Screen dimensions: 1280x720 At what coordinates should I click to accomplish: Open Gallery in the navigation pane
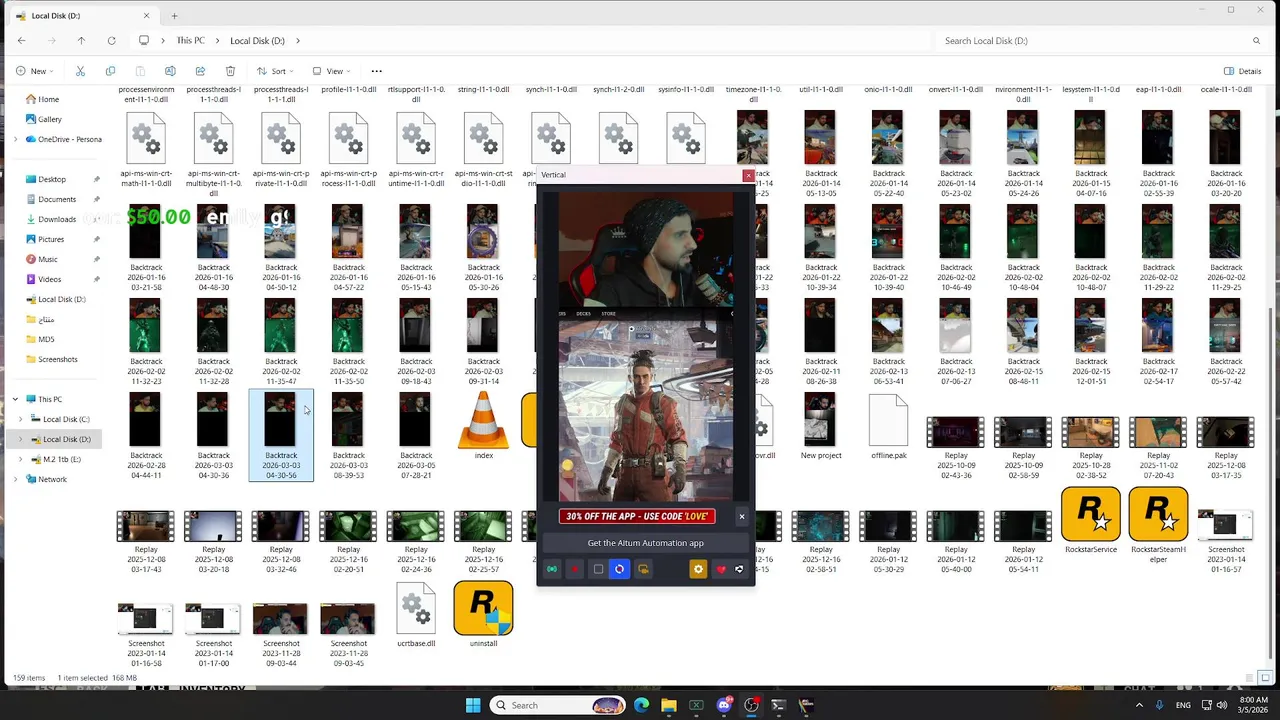pos(50,119)
